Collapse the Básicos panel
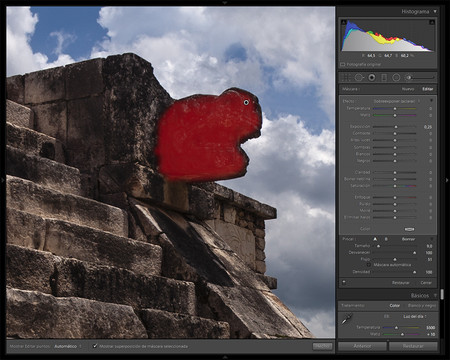 [435, 296]
